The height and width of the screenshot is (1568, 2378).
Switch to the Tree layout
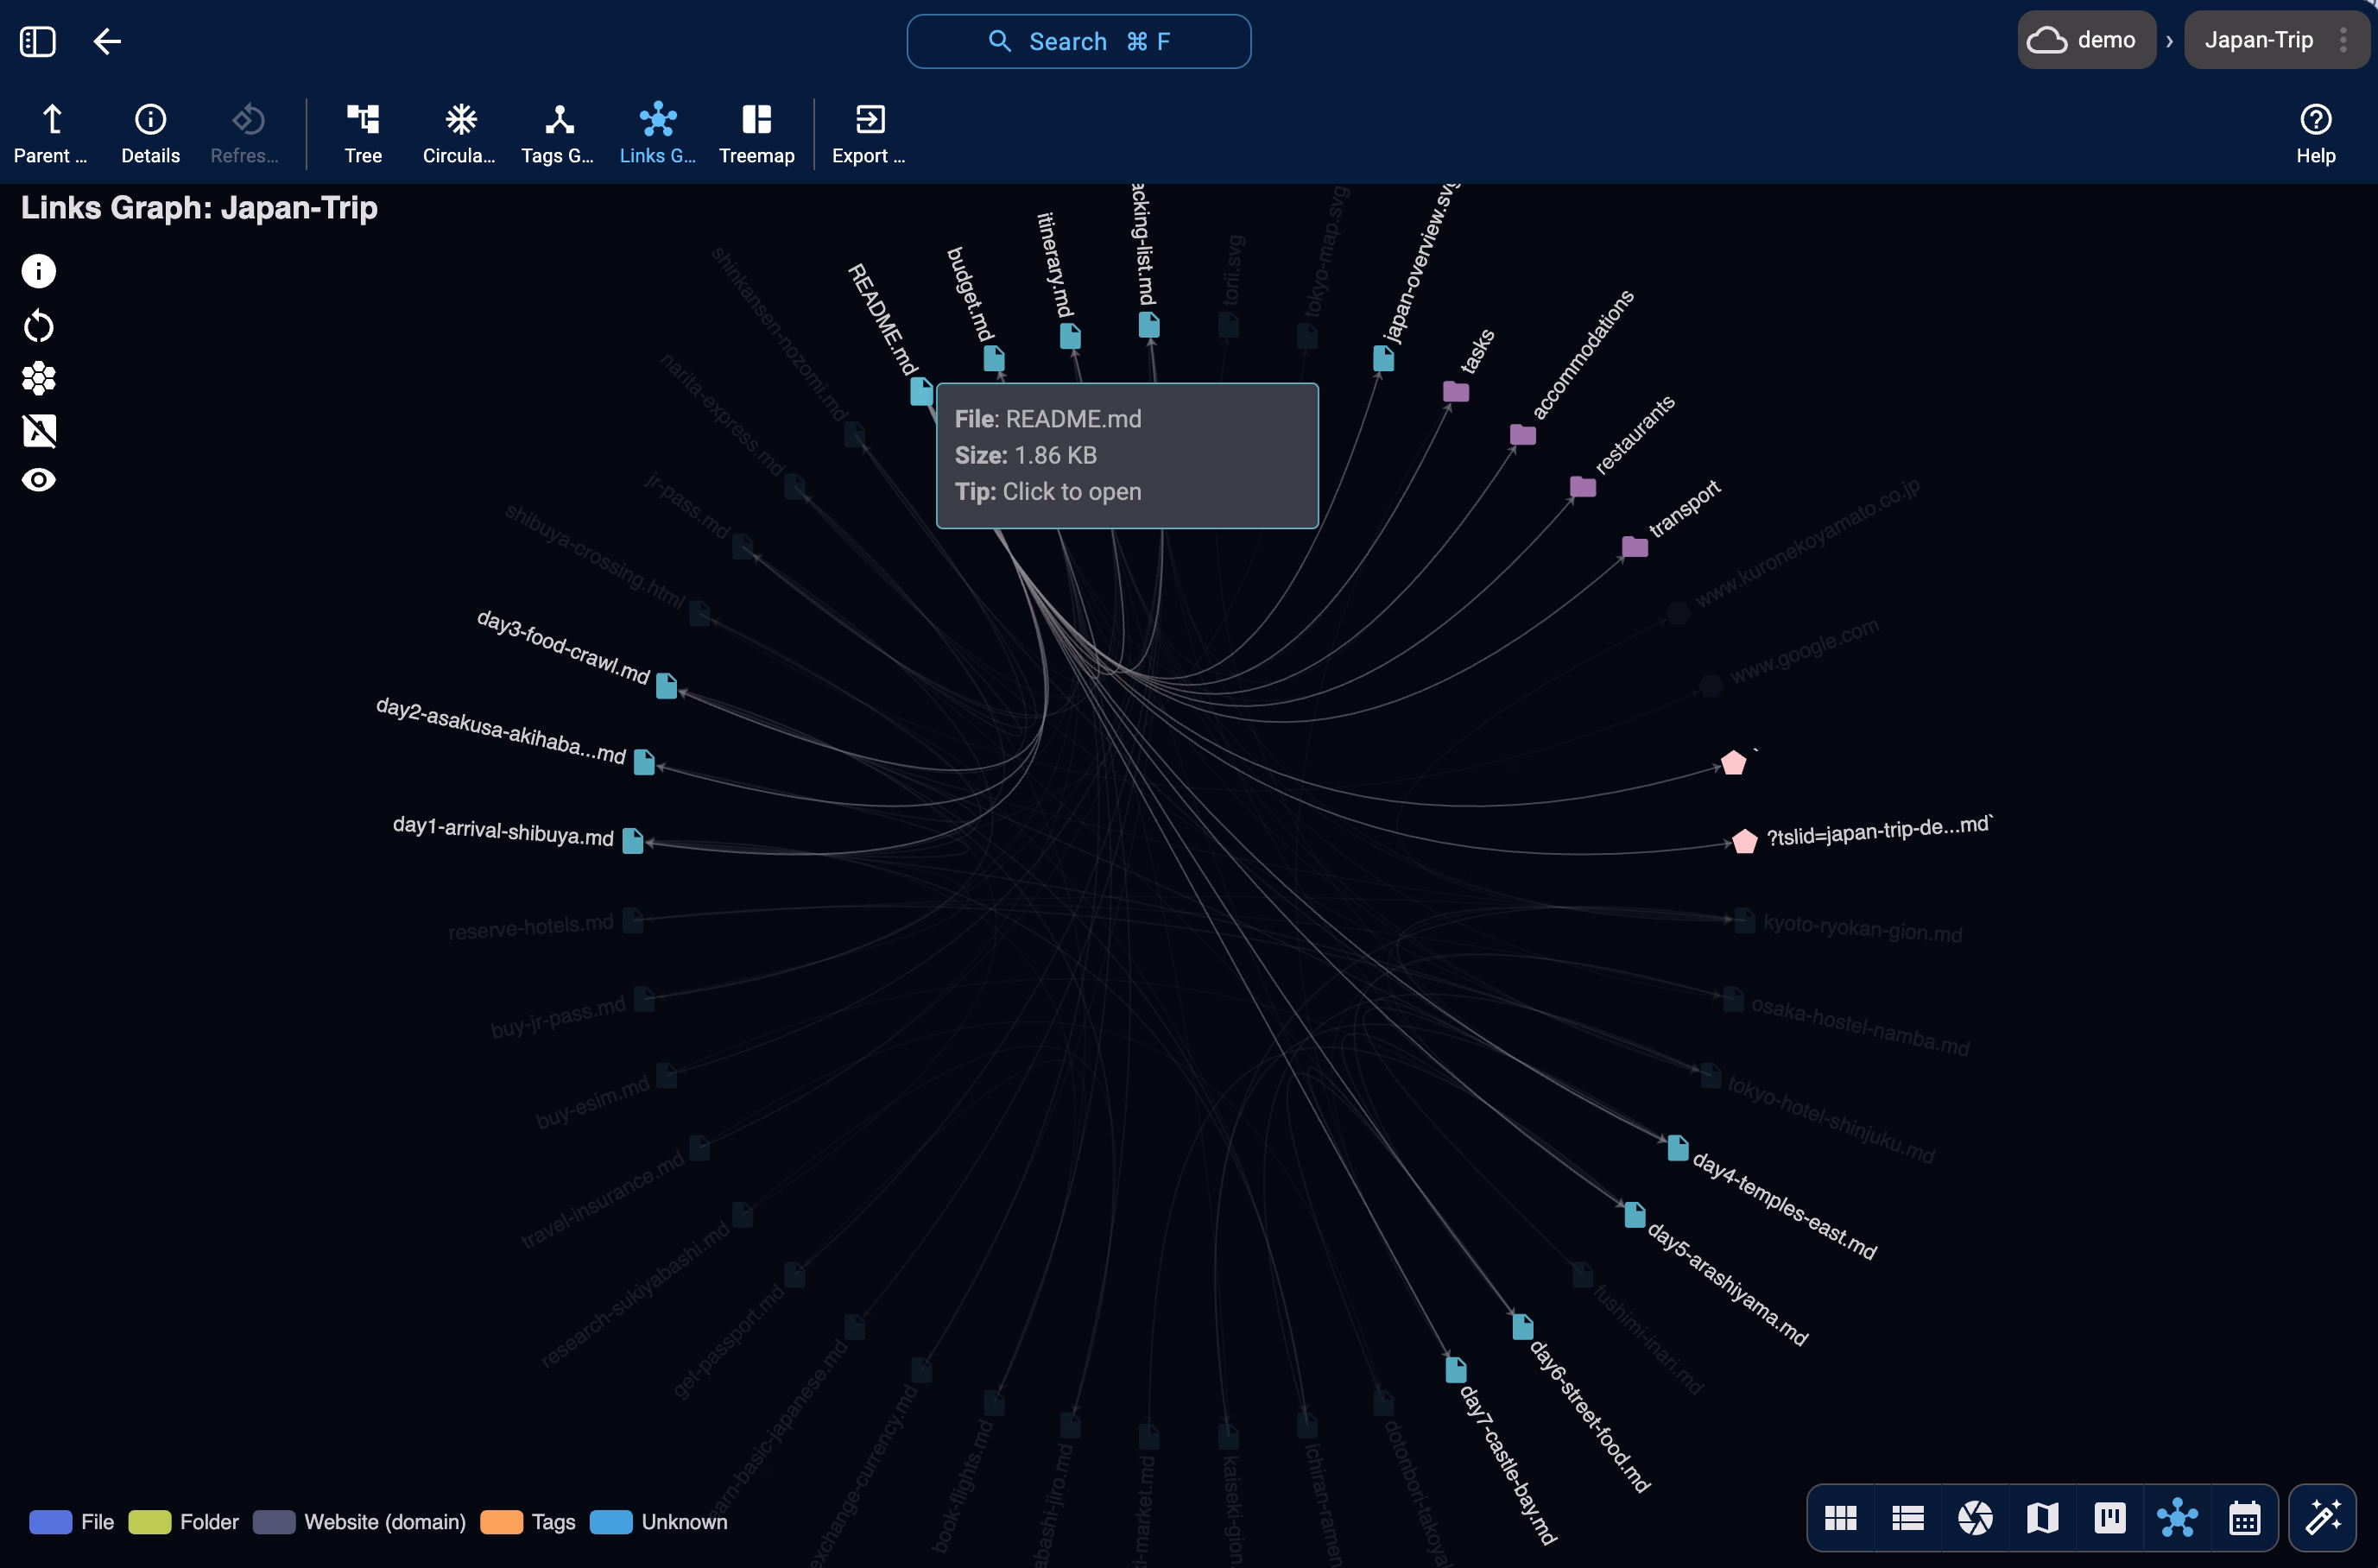pyautogui.click(x=363, y=132)
